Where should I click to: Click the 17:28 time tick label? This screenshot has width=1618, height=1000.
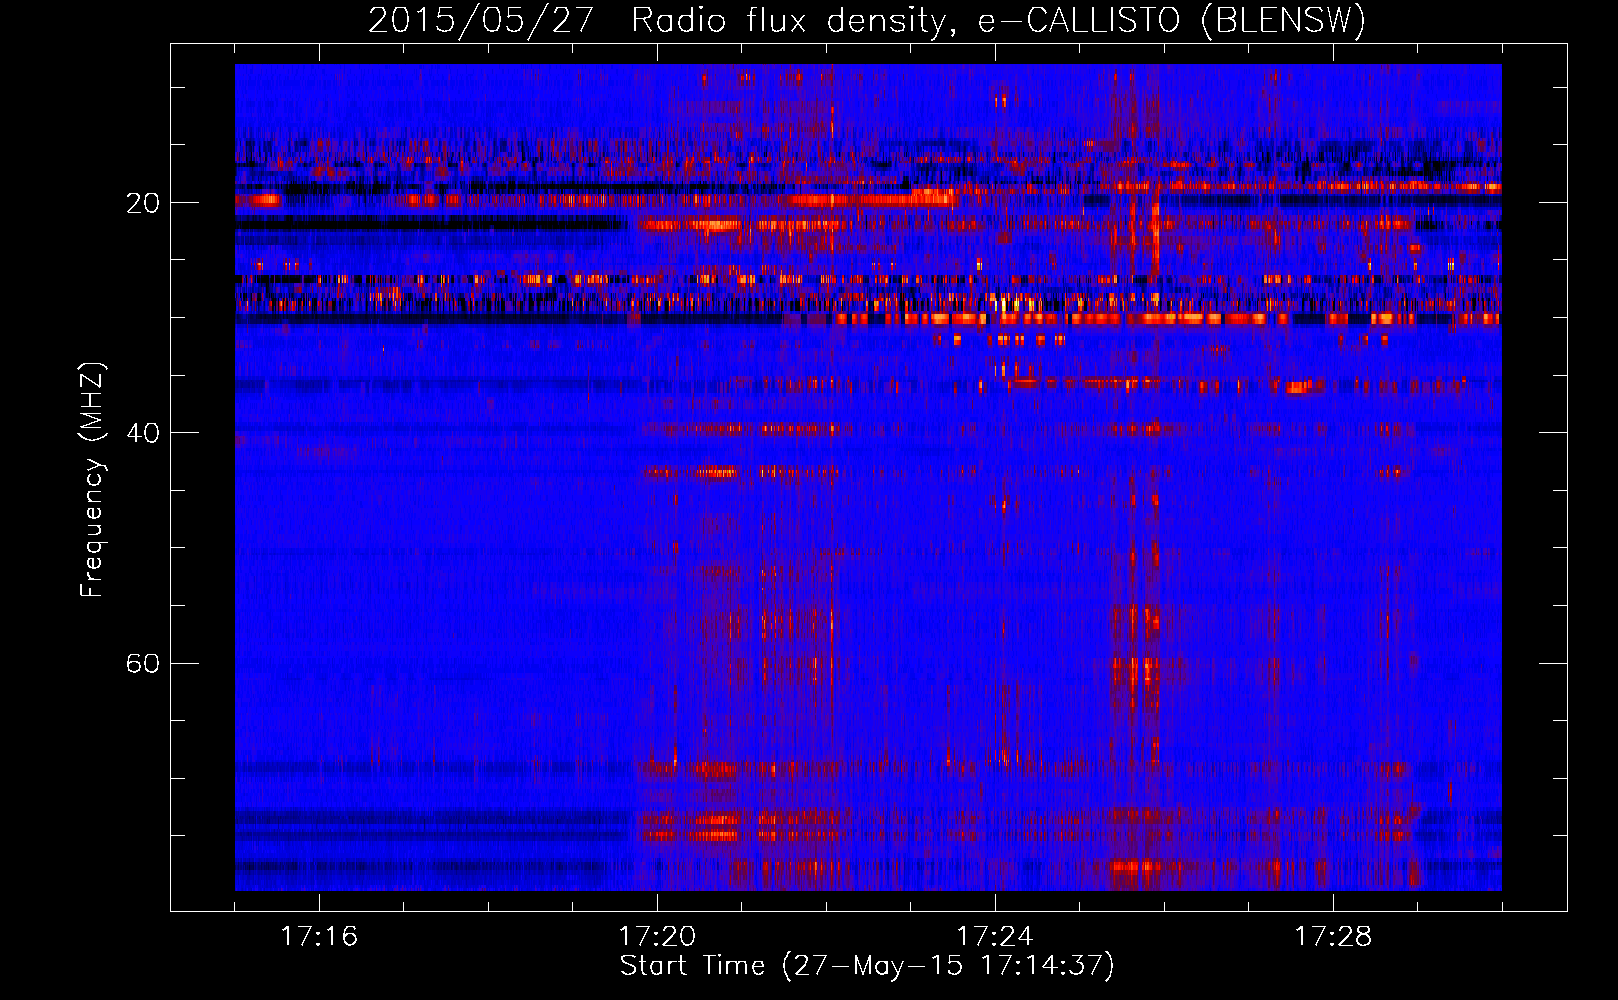[1333, 937]
